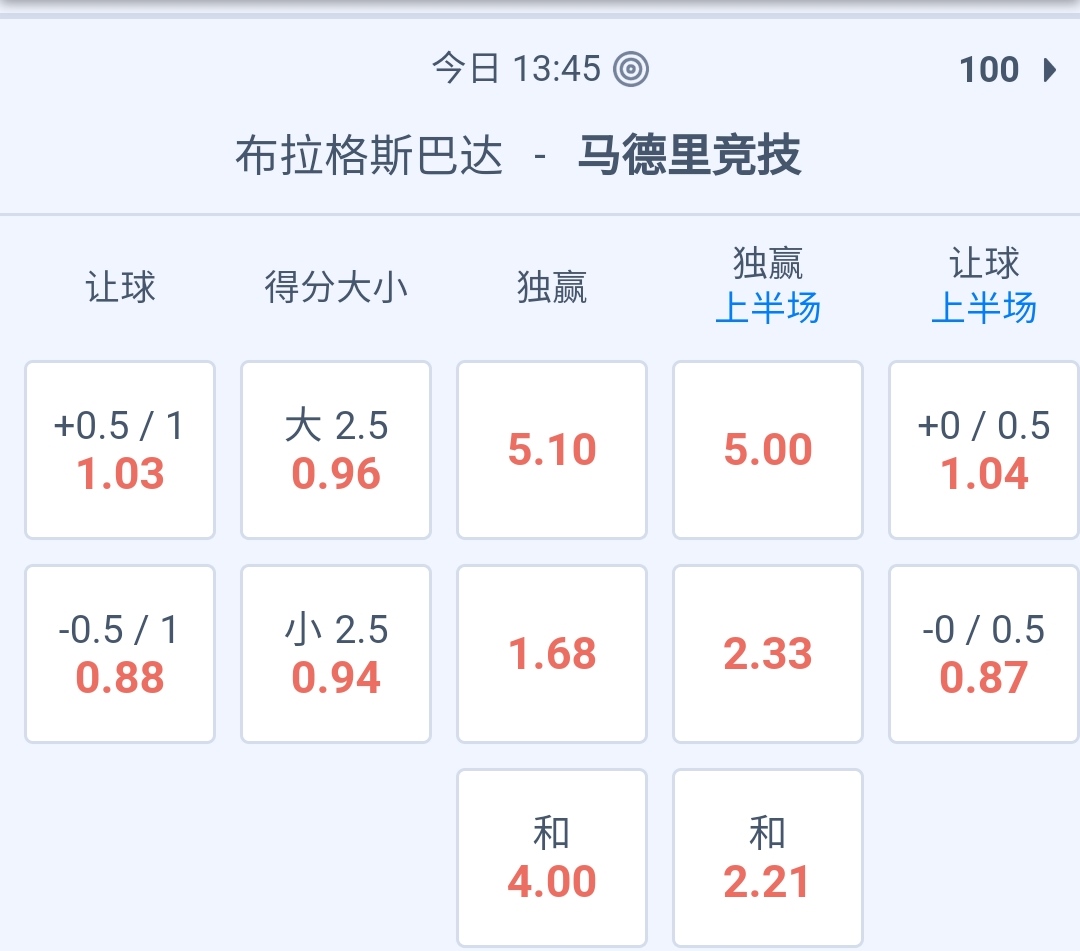Pick first-half win odds 5.00

pyautogui.click(x=768, y=450)
